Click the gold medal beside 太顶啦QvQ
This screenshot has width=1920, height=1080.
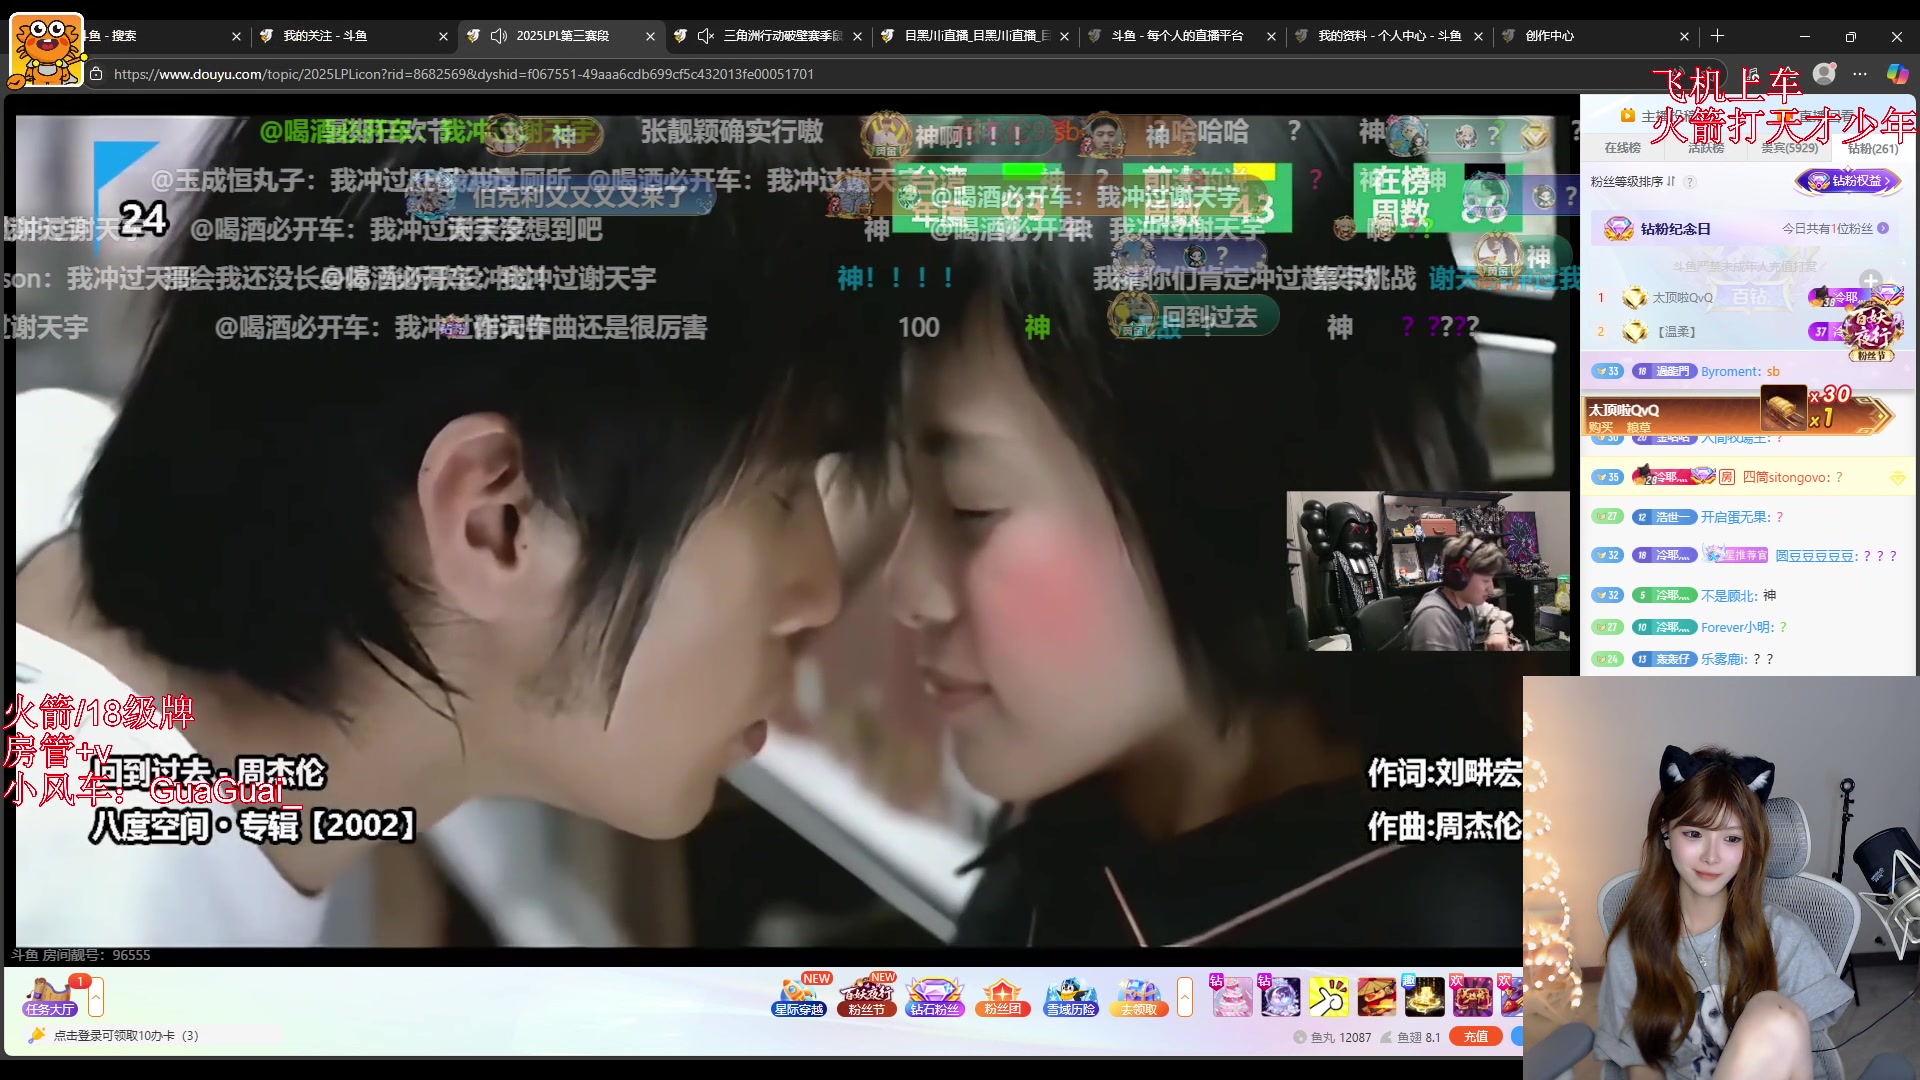pos(1635,297)
